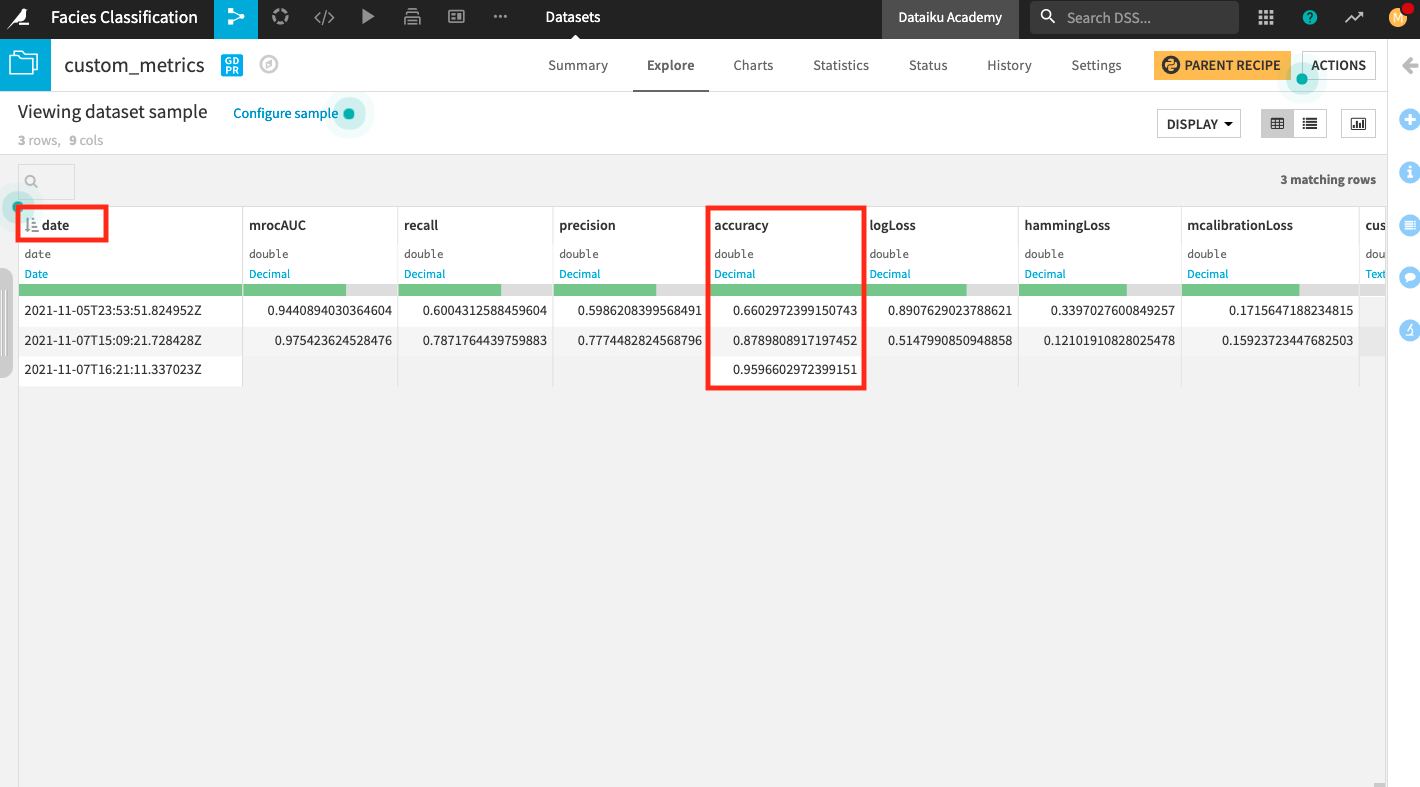Screen dimensions: 1420x787
Task: Select cell 0.5147990850948858 in logLoss
Action: click(x=941, y=341)
